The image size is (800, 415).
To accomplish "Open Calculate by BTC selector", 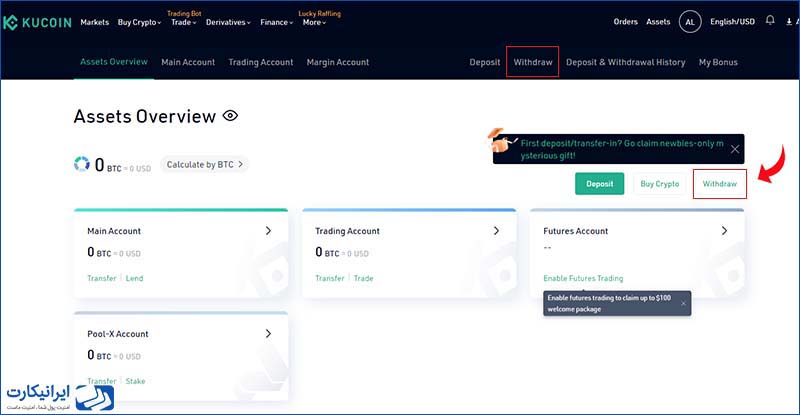I will 205,164.
